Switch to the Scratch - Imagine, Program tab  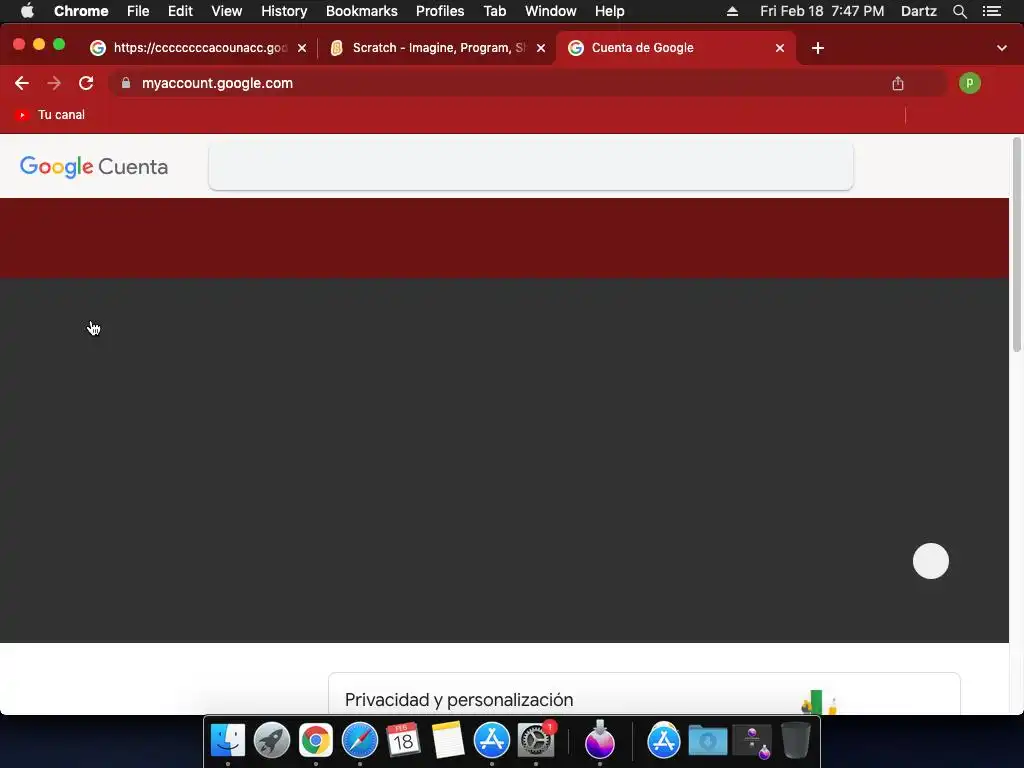click(438, 48)
